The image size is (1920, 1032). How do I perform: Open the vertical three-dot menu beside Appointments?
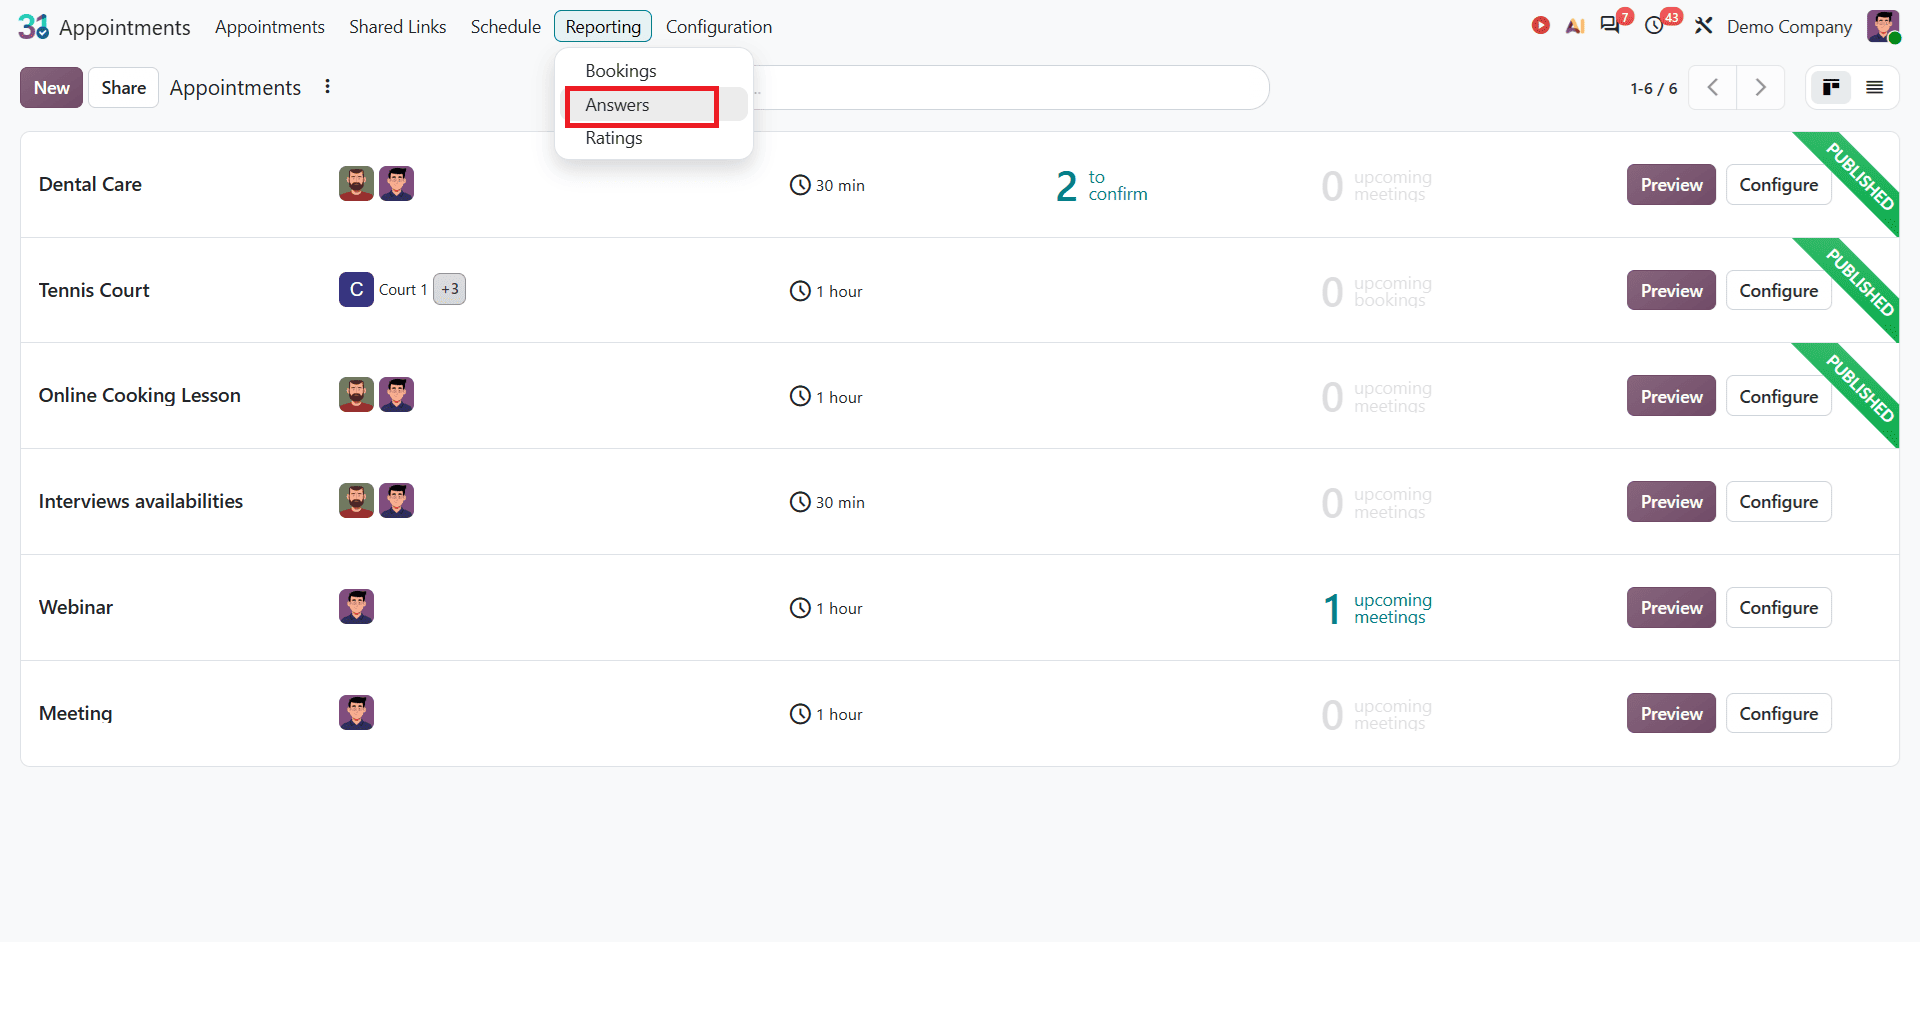click(x=327, y=87)
